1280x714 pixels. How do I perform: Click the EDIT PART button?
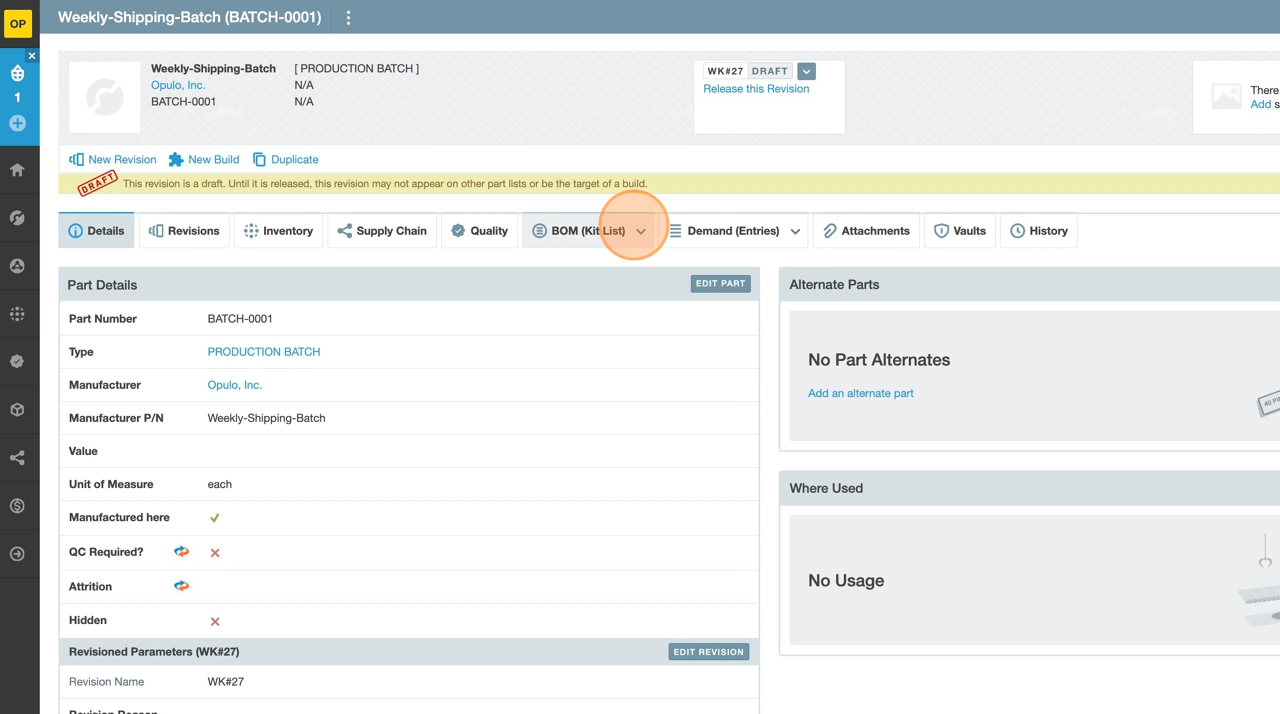click(x=720, y=284)
